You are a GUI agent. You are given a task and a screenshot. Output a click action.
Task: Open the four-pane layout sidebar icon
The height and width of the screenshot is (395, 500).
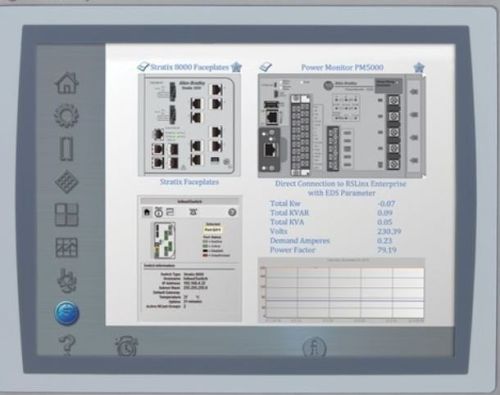pos(67,215)
